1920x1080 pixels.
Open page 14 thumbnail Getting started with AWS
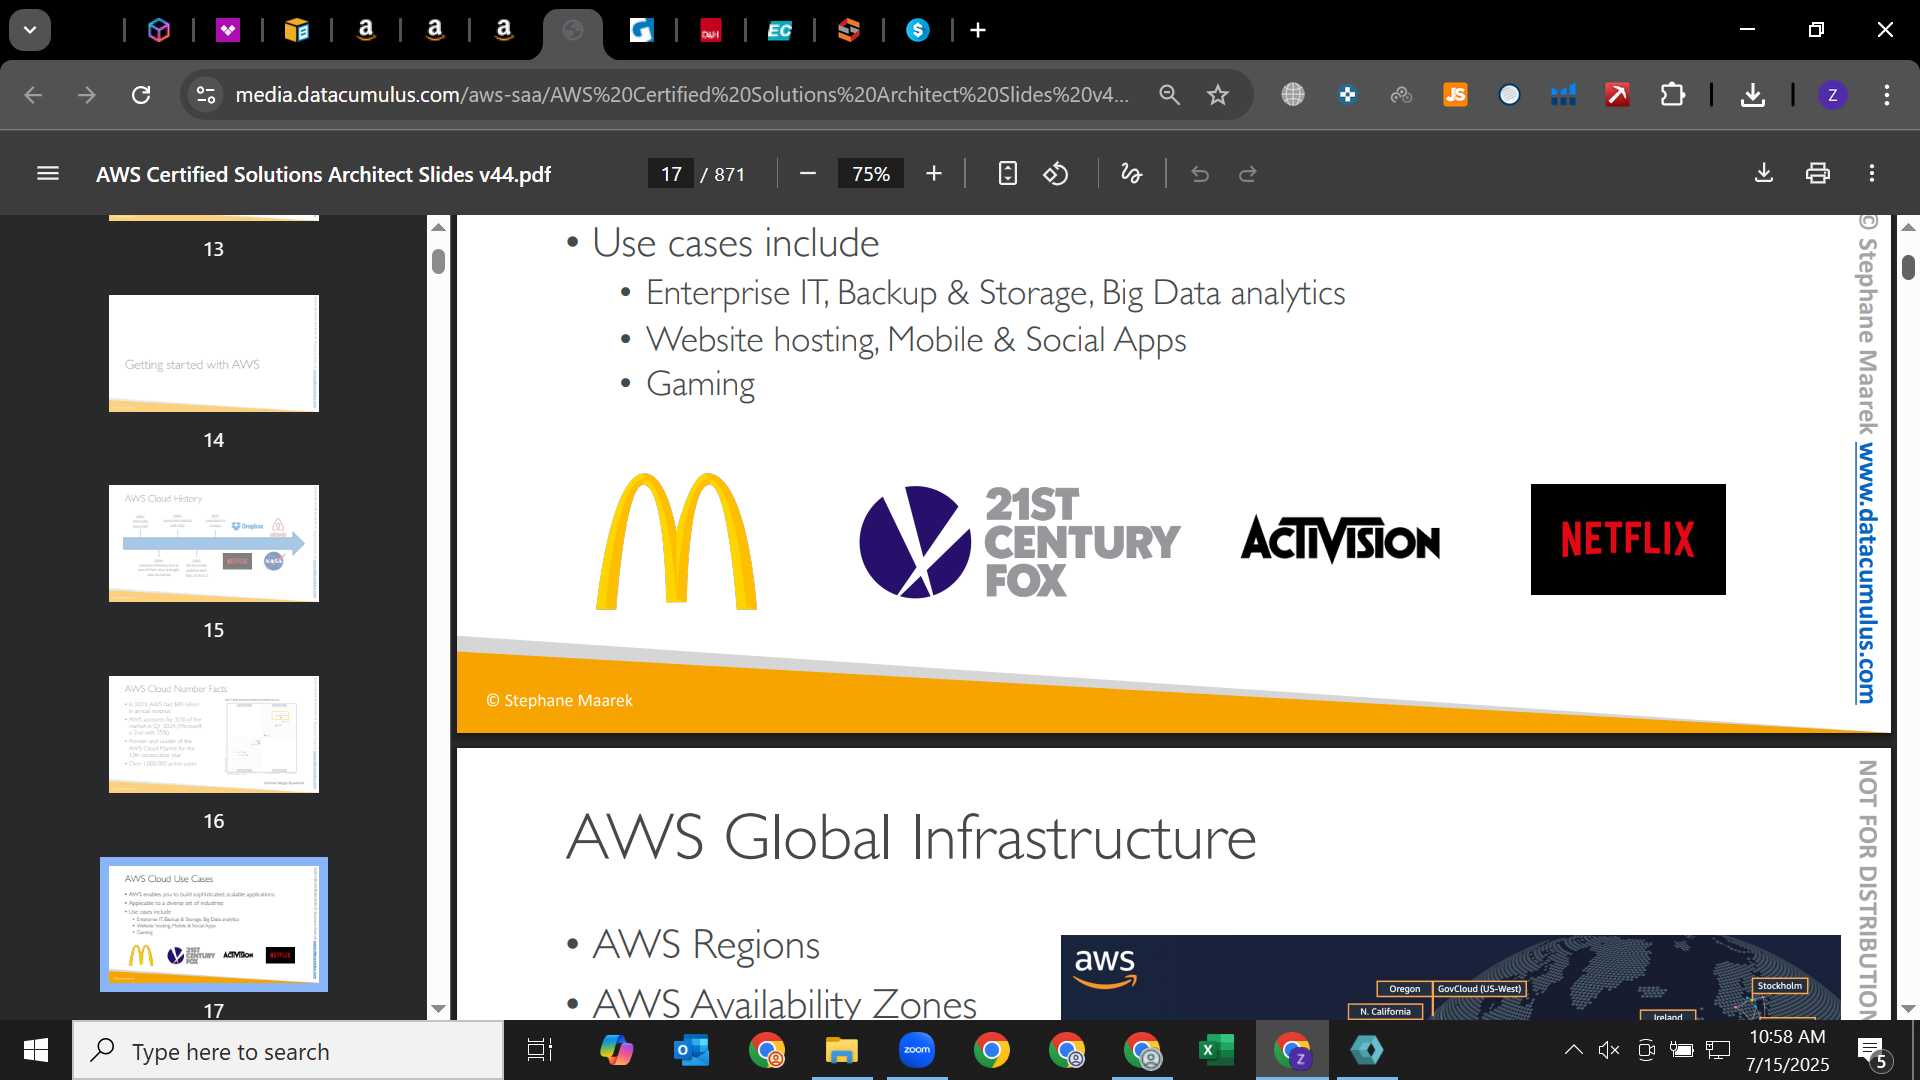click(214, 353)
